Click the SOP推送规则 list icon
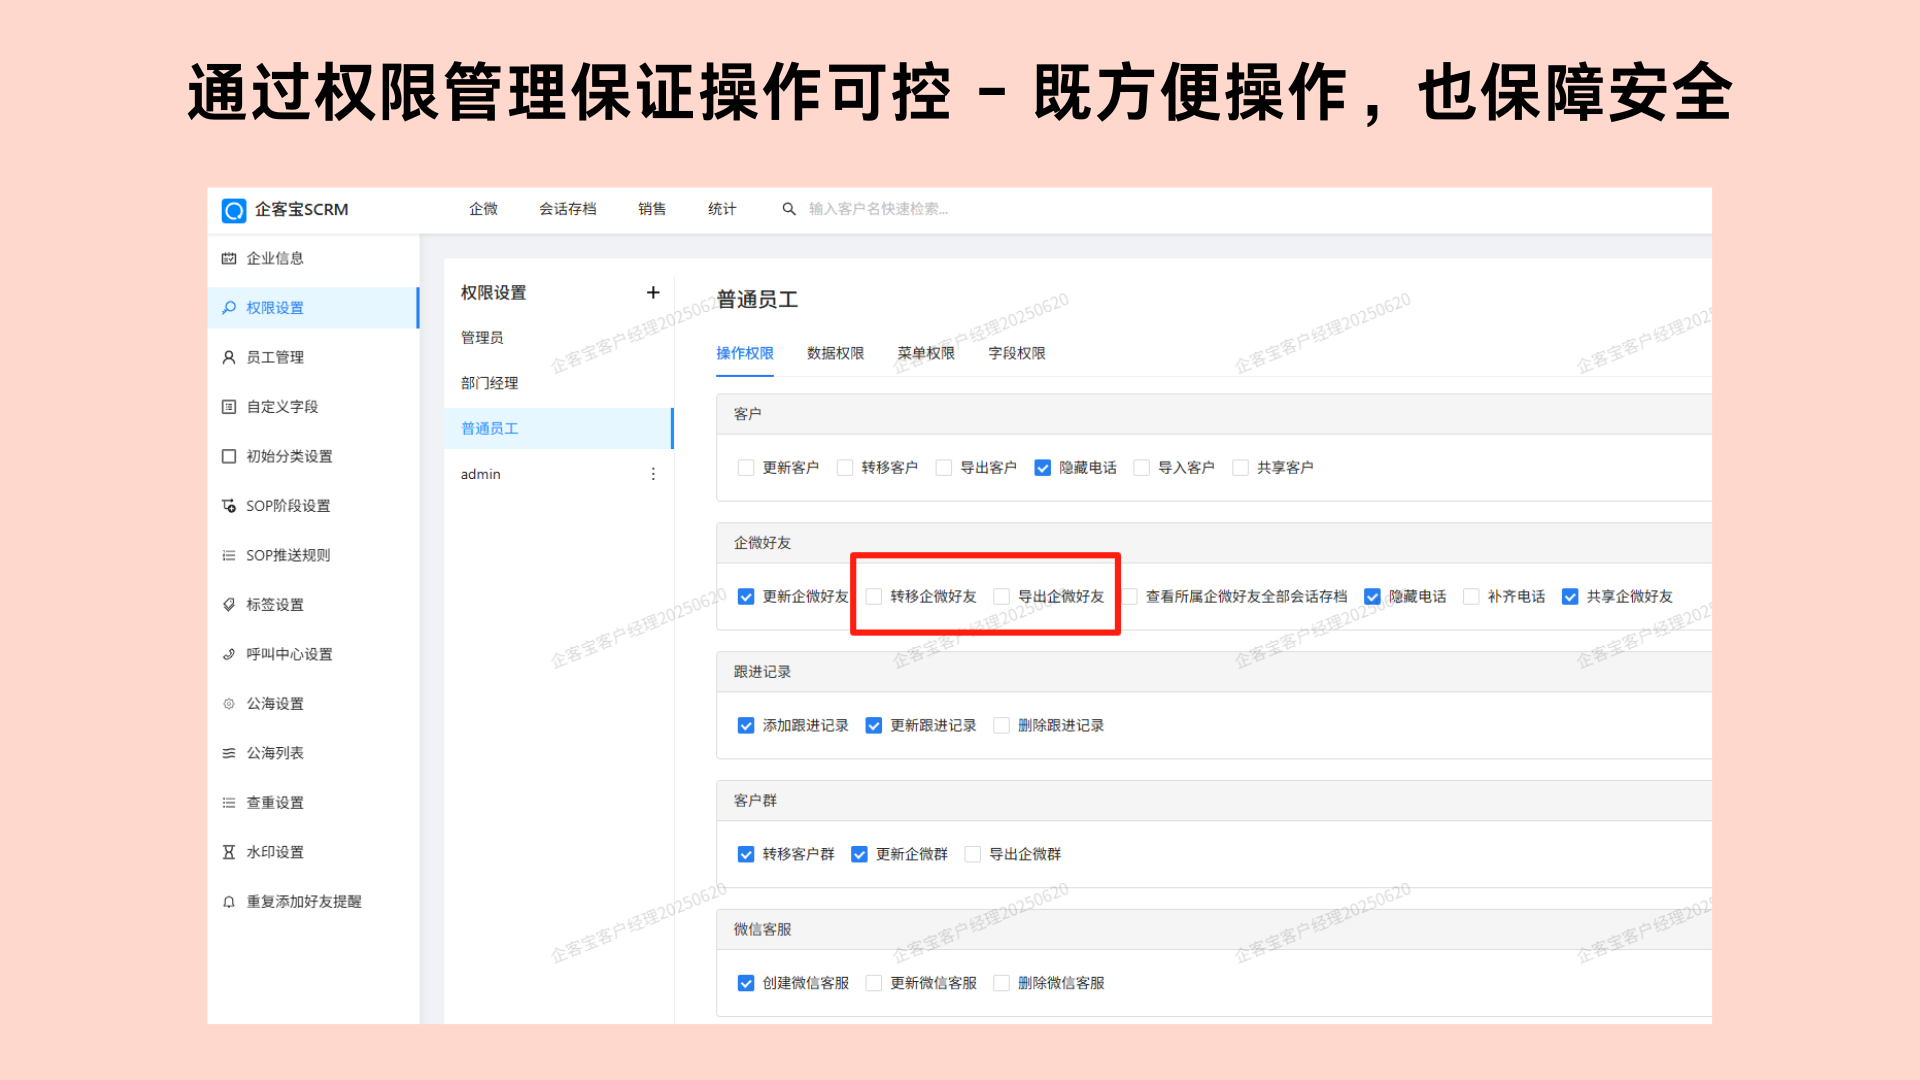Screen dimensions: 1920x1080 [x=229, y=555]
